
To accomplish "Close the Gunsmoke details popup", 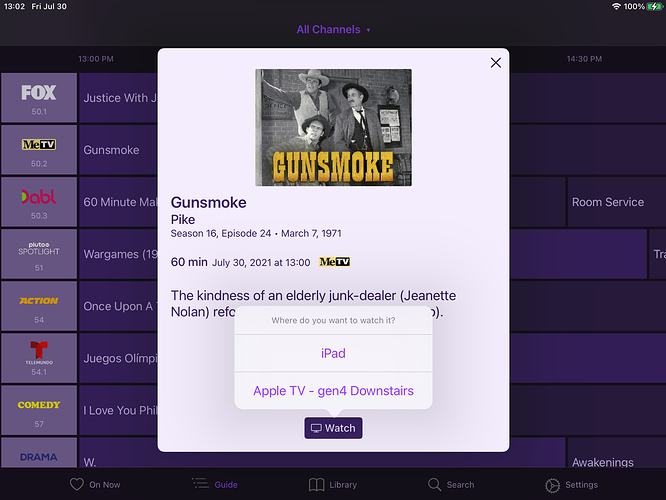I will click(495, 63).
